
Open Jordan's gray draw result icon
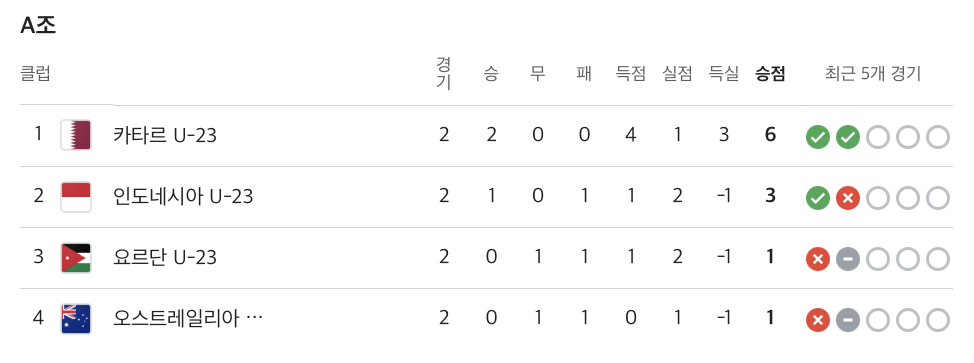click(x=847, y=259)
